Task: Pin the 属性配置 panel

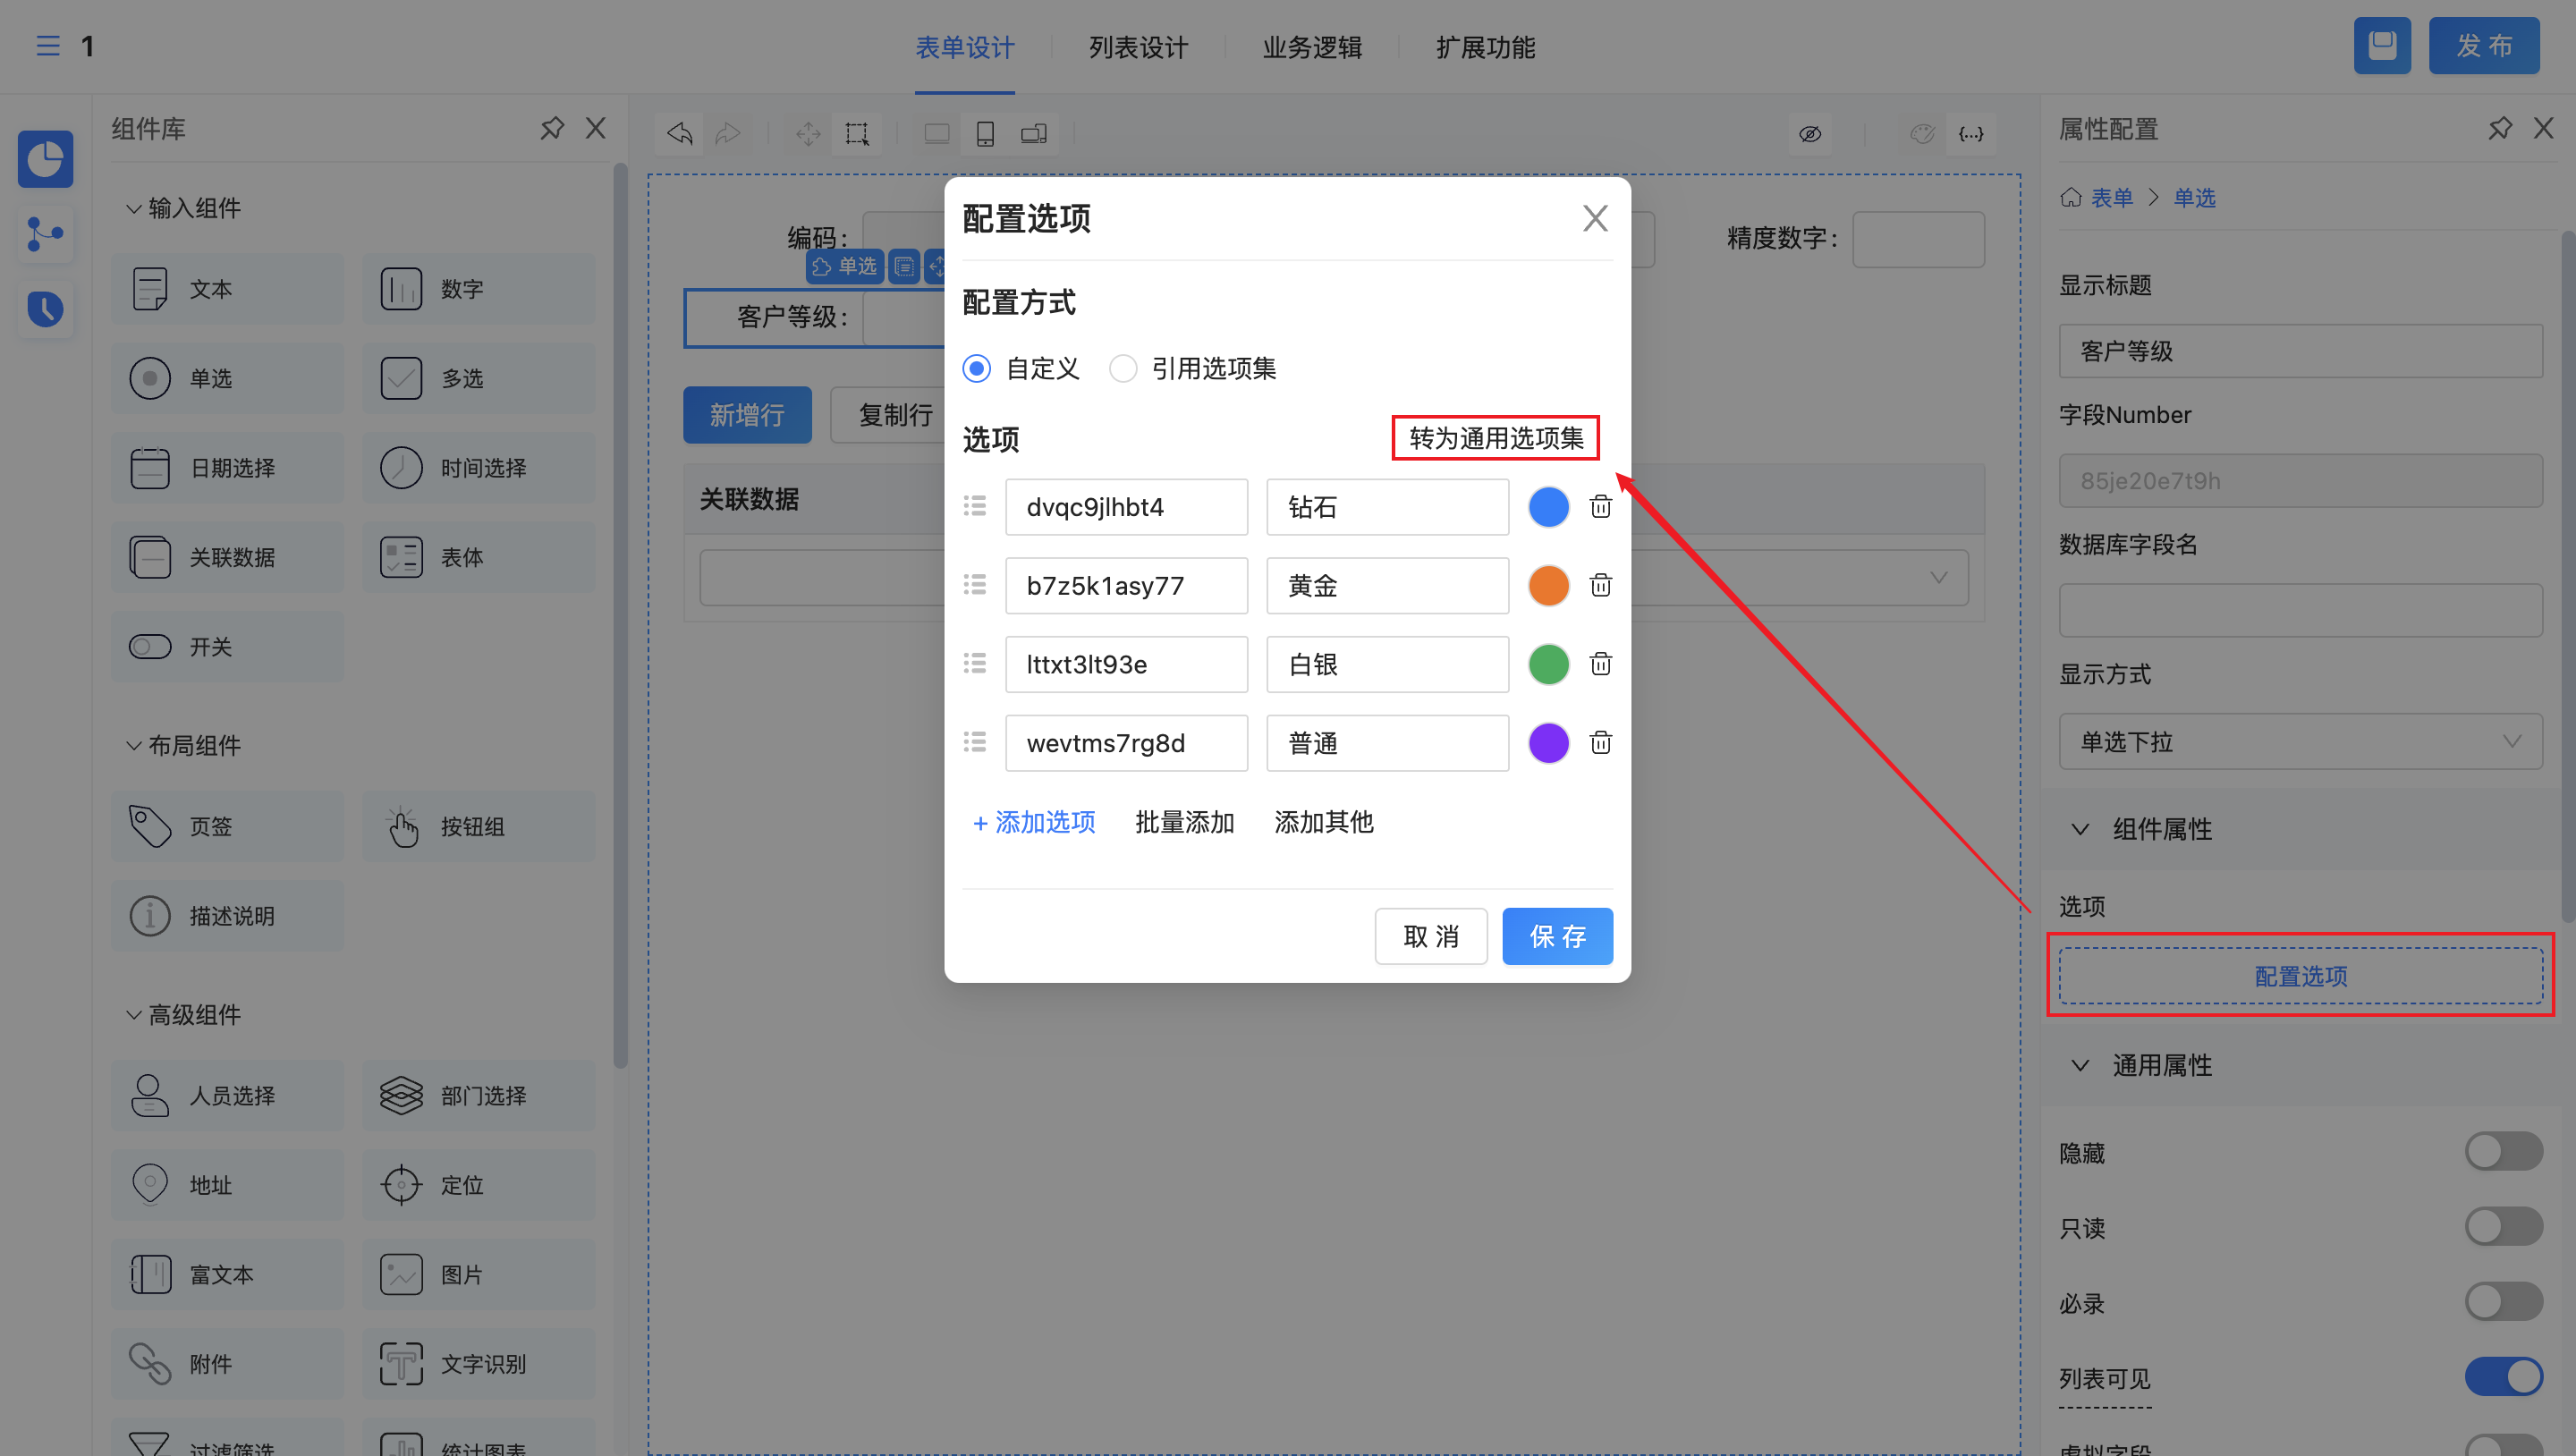Action: (x=2499, y=129)
